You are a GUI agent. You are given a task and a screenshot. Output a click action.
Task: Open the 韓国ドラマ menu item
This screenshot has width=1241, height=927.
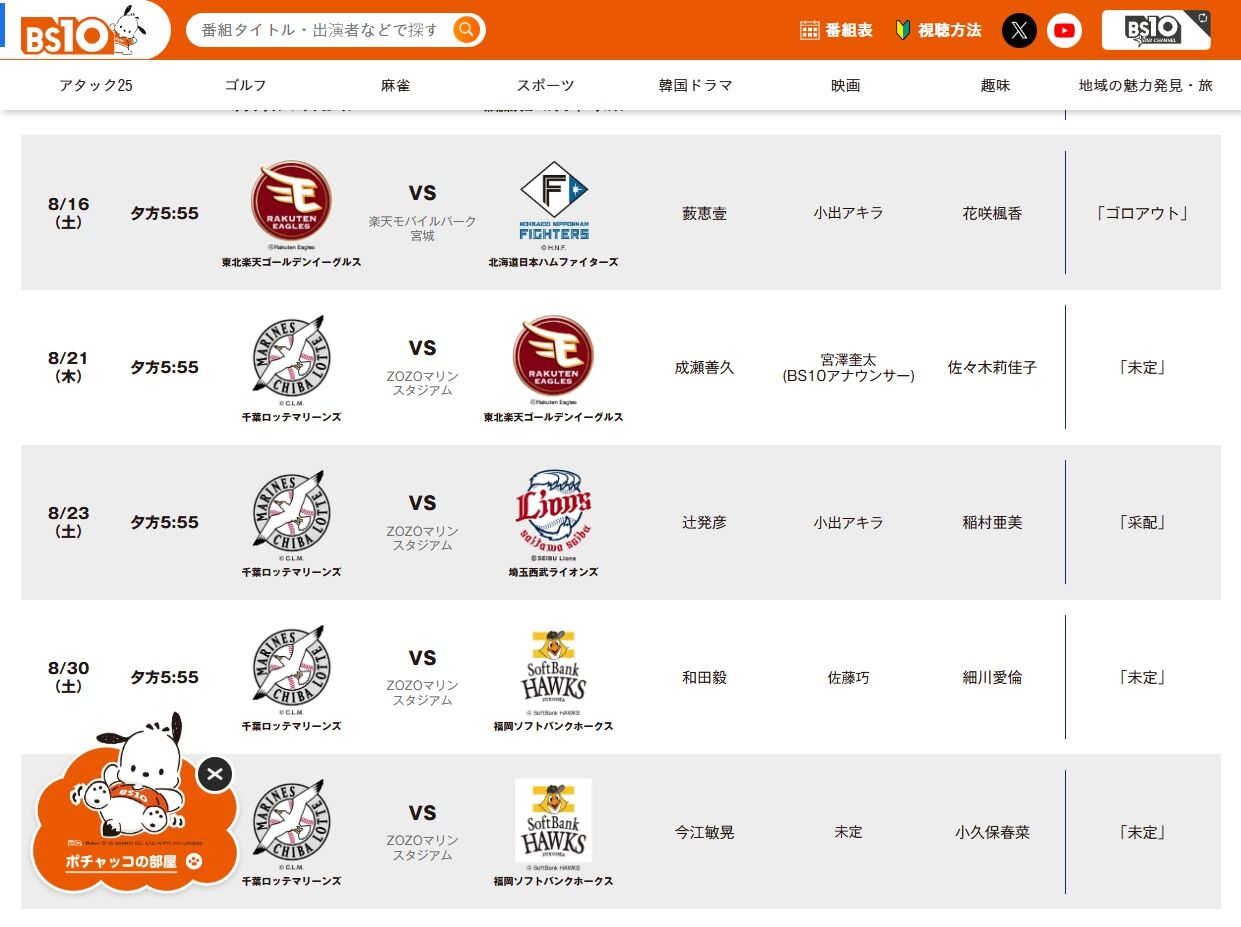[696, 85]
